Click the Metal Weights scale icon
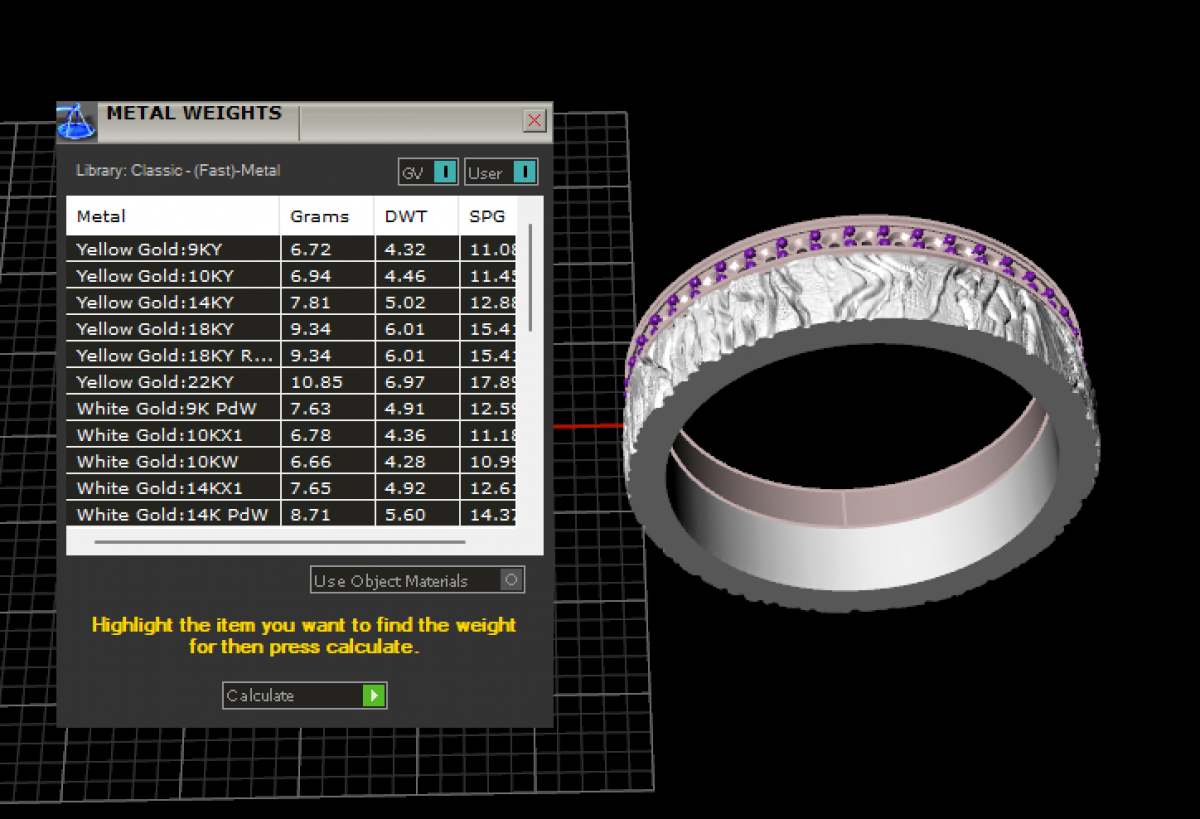Image resolution: width=1200 pixels, height=819 pixels. point(76,122)
